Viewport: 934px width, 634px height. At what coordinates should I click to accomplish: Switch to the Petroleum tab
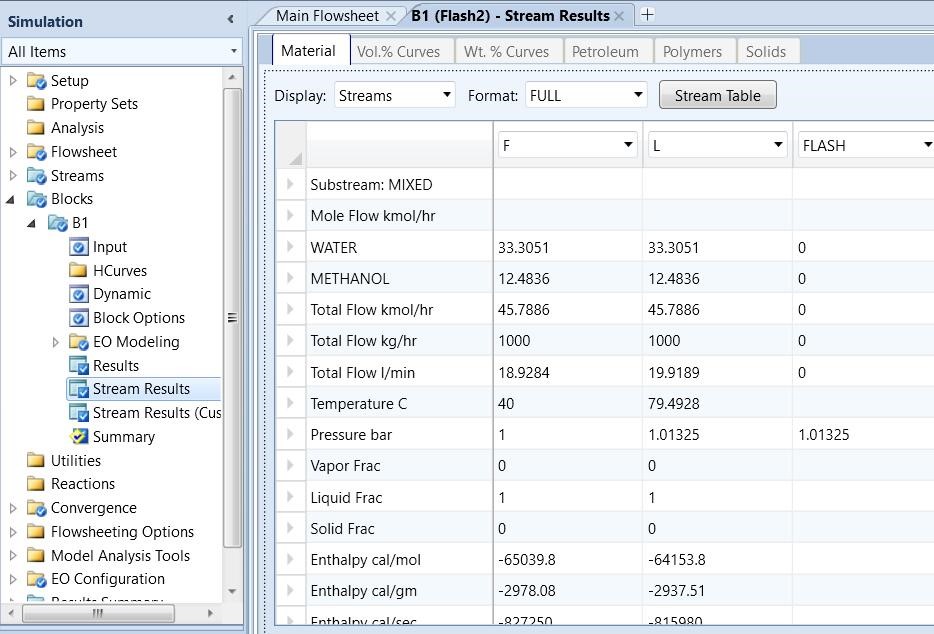[605, 51]
